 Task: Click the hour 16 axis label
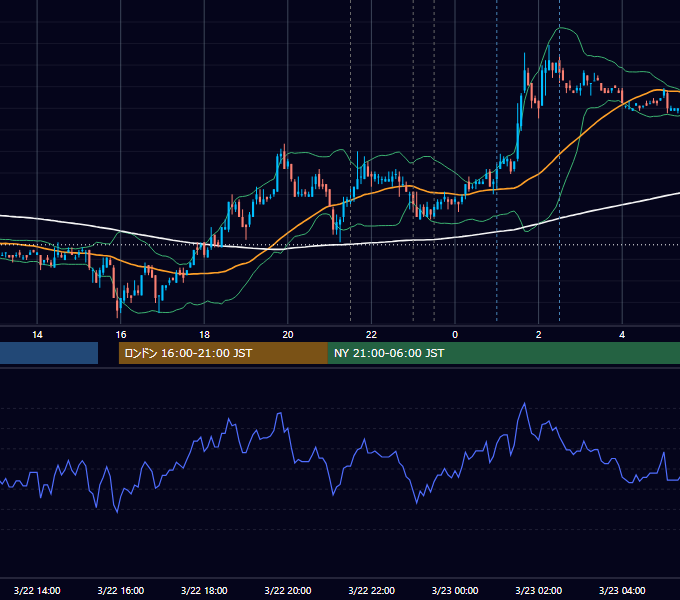(x=121, y=335)
